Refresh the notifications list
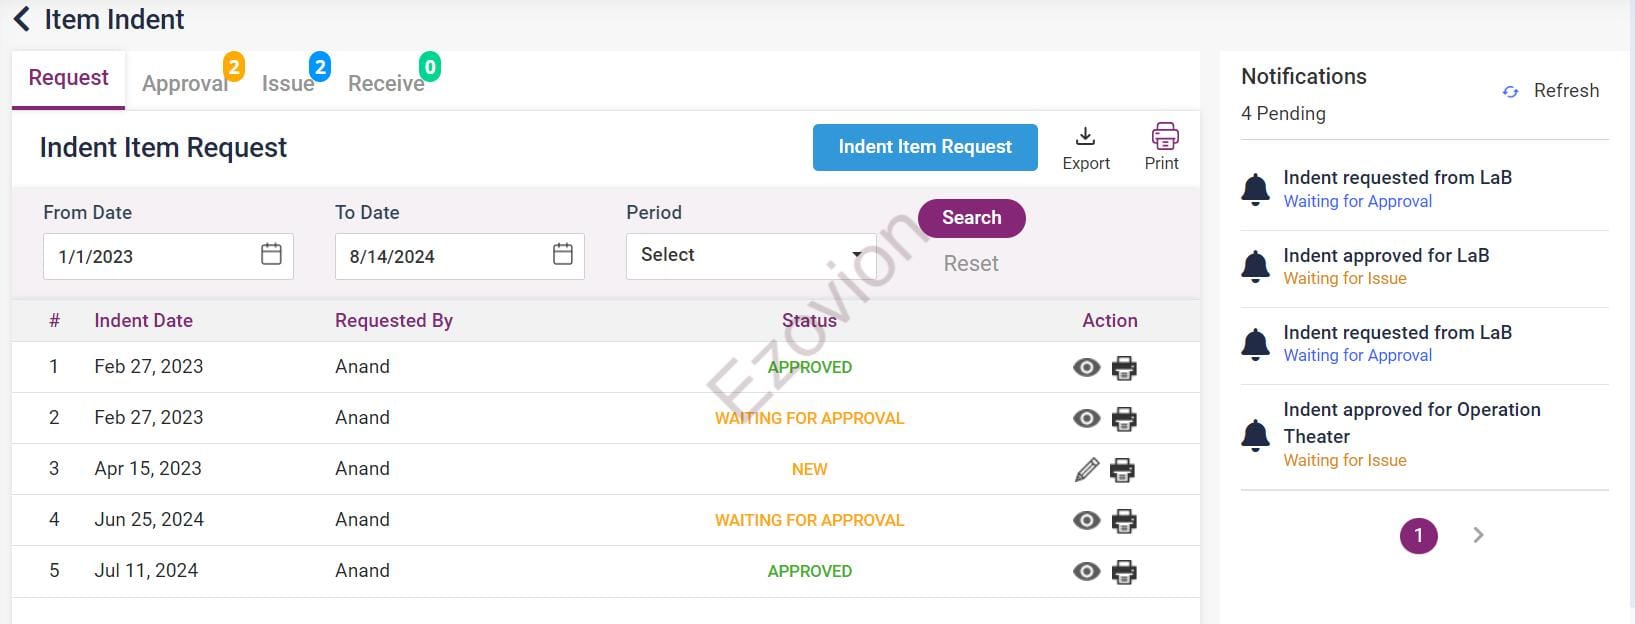This screenshot has height=624, width=1635. click(x=1551, y=91)
